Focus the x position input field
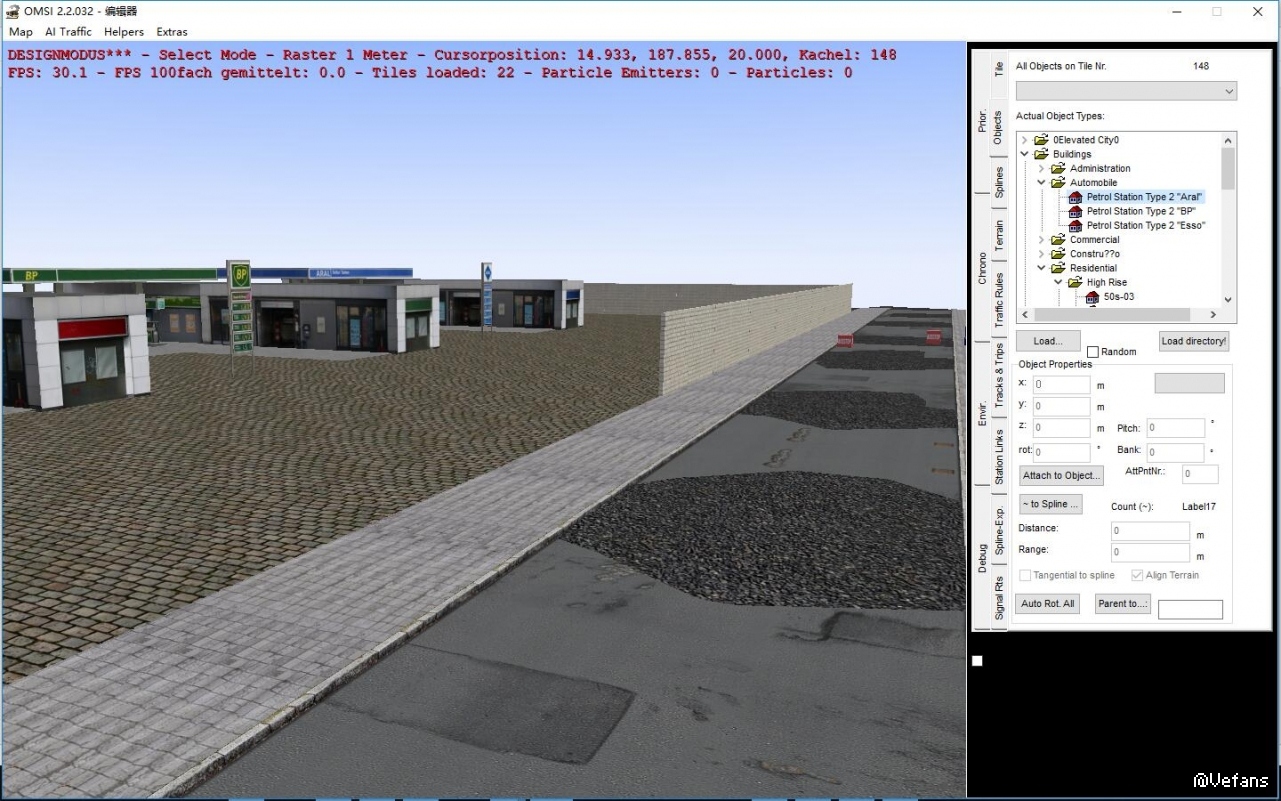1281x801 pixels. coord(1062,384)
